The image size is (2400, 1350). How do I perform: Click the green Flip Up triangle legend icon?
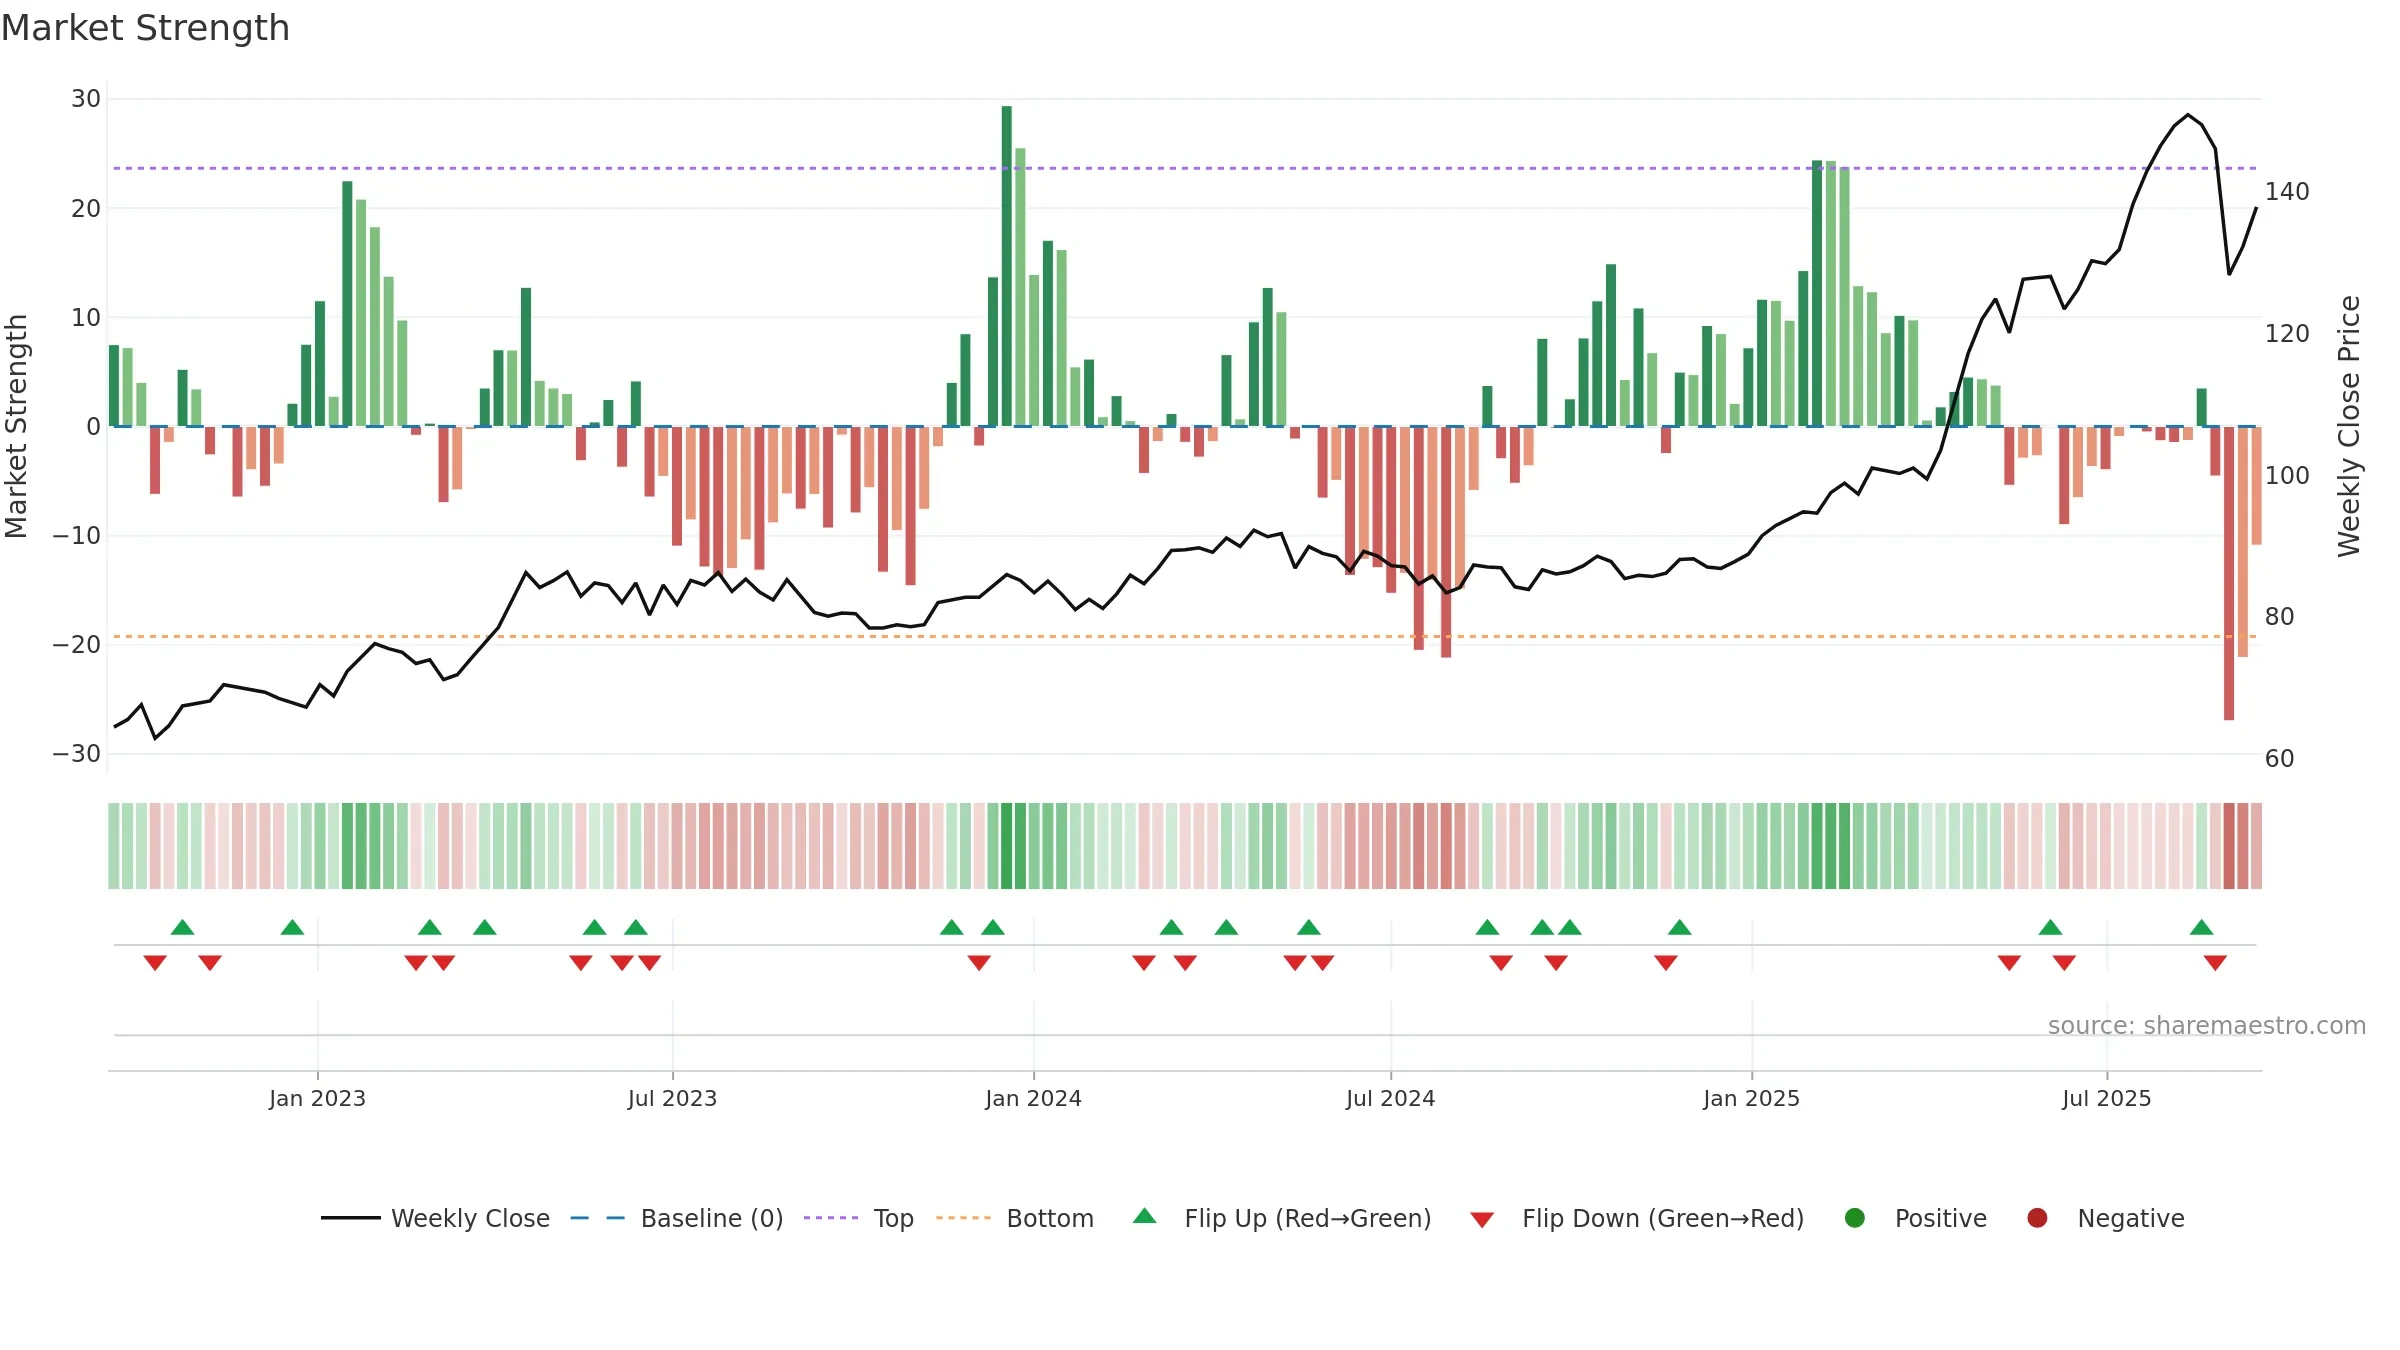tap(1145, 1216)
